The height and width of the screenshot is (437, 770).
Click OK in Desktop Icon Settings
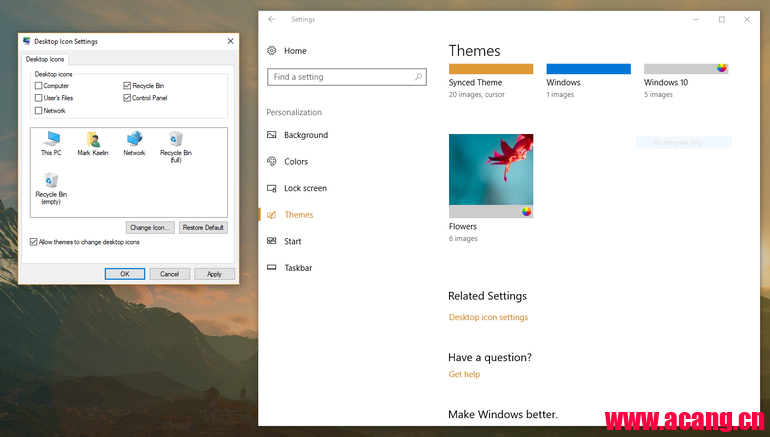(x=125, y=273)
